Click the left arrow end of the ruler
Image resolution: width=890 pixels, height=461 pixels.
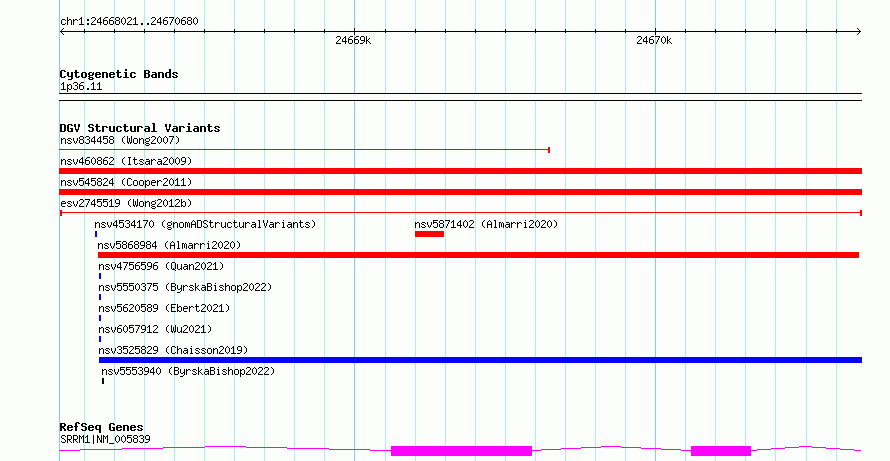(62, 32)
